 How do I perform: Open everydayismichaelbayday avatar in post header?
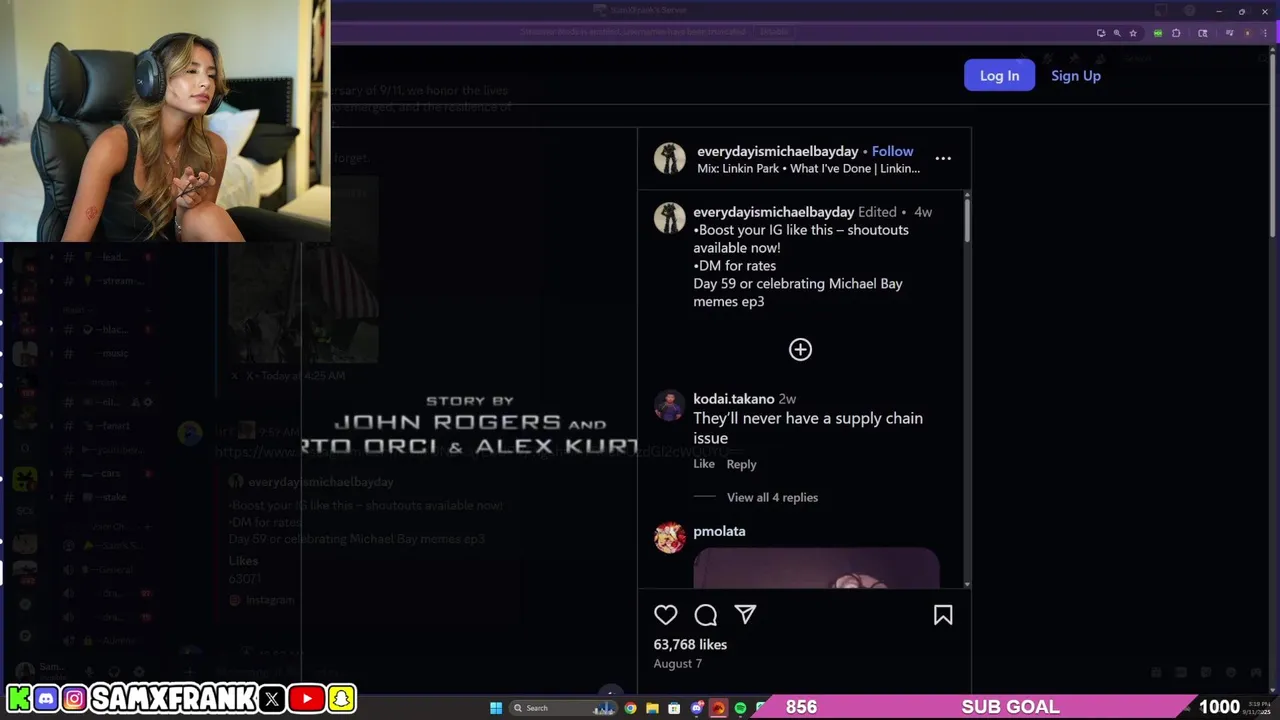(x=670, y=158)
